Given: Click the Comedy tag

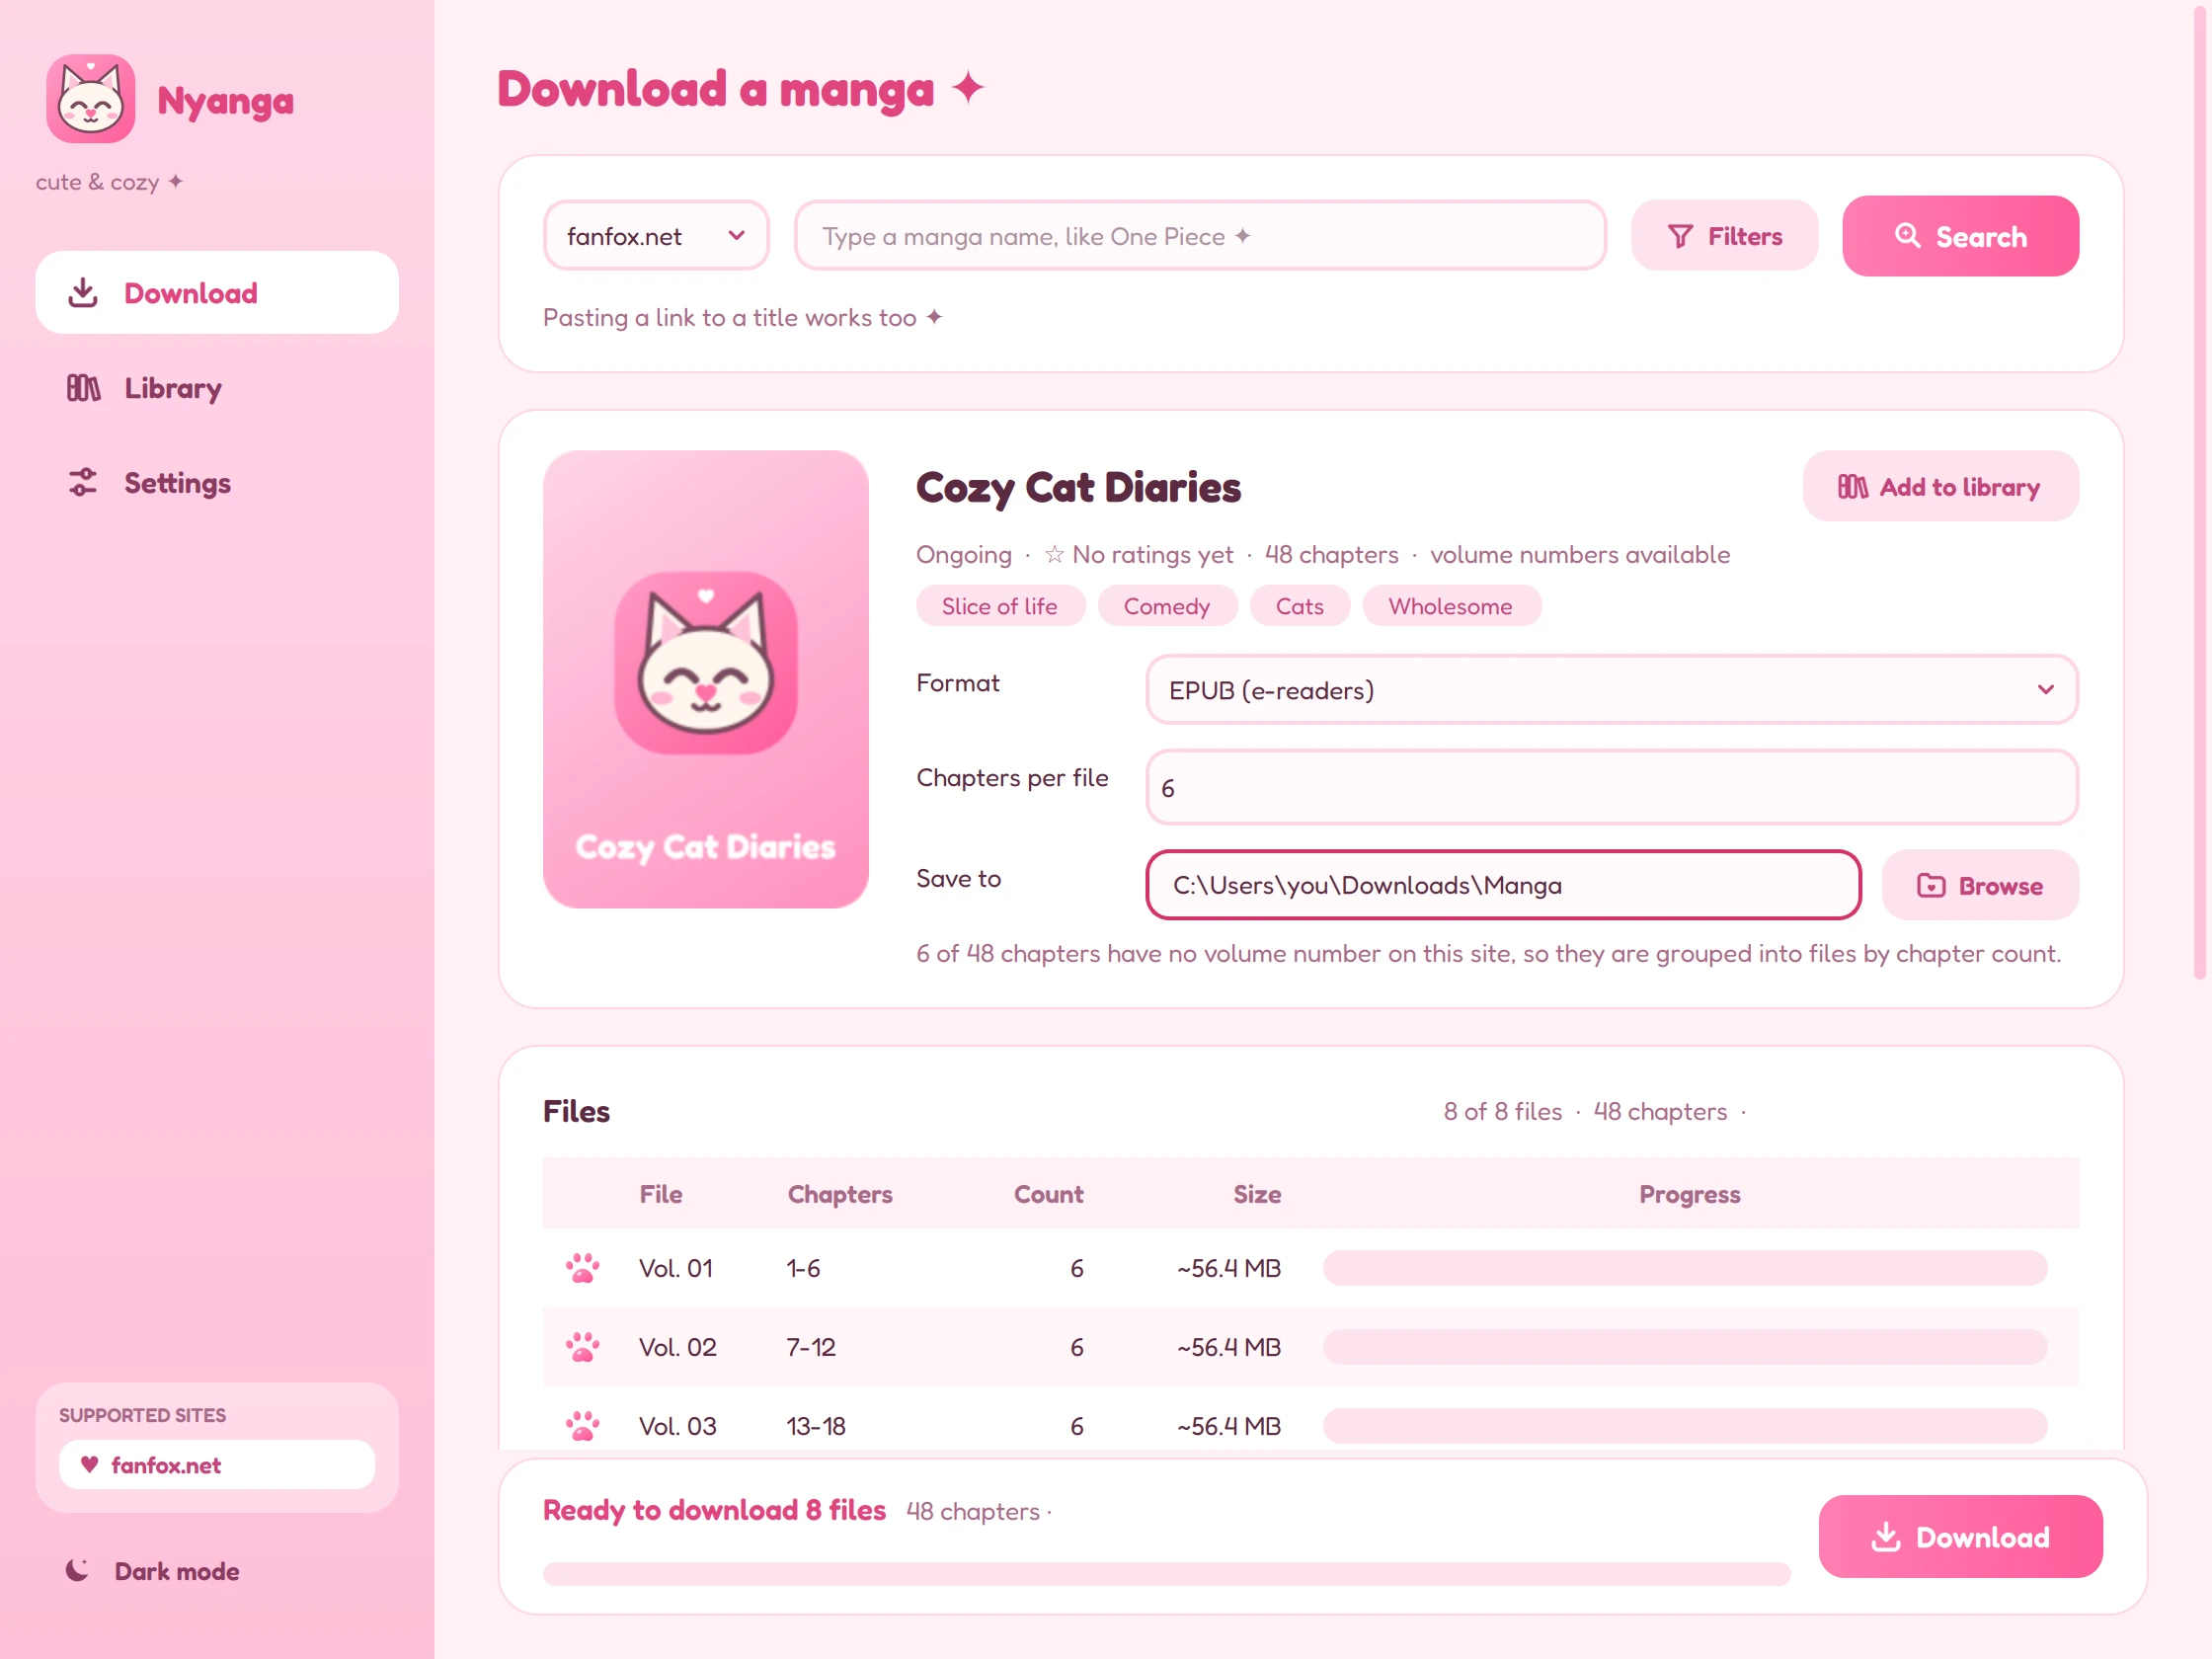Looking at the screenshot, I should 1167,606.
